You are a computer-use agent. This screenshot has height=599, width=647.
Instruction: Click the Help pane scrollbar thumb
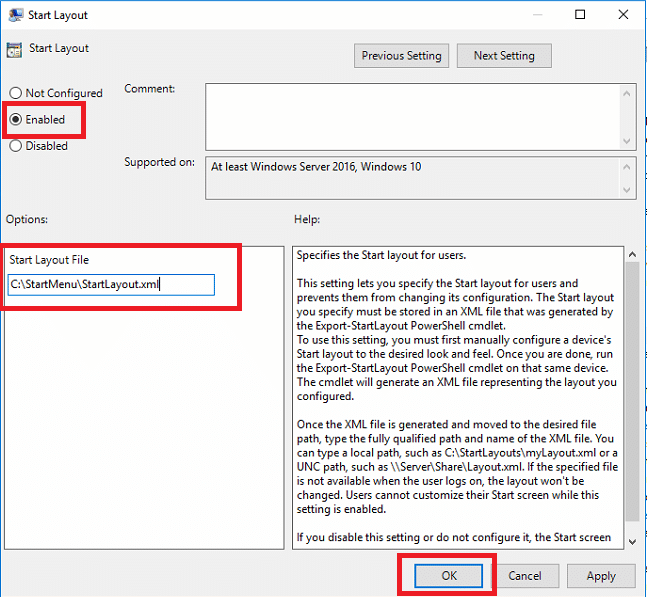coord(632,391)
